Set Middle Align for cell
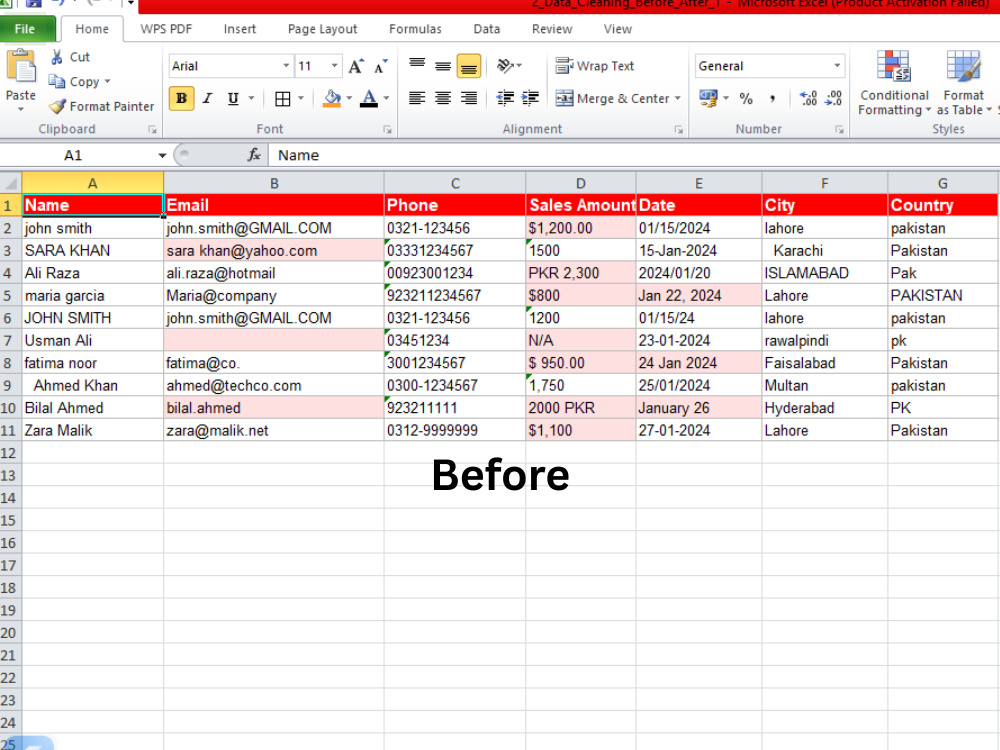This screenshot has width=1000, height=750. click(443, 66)
